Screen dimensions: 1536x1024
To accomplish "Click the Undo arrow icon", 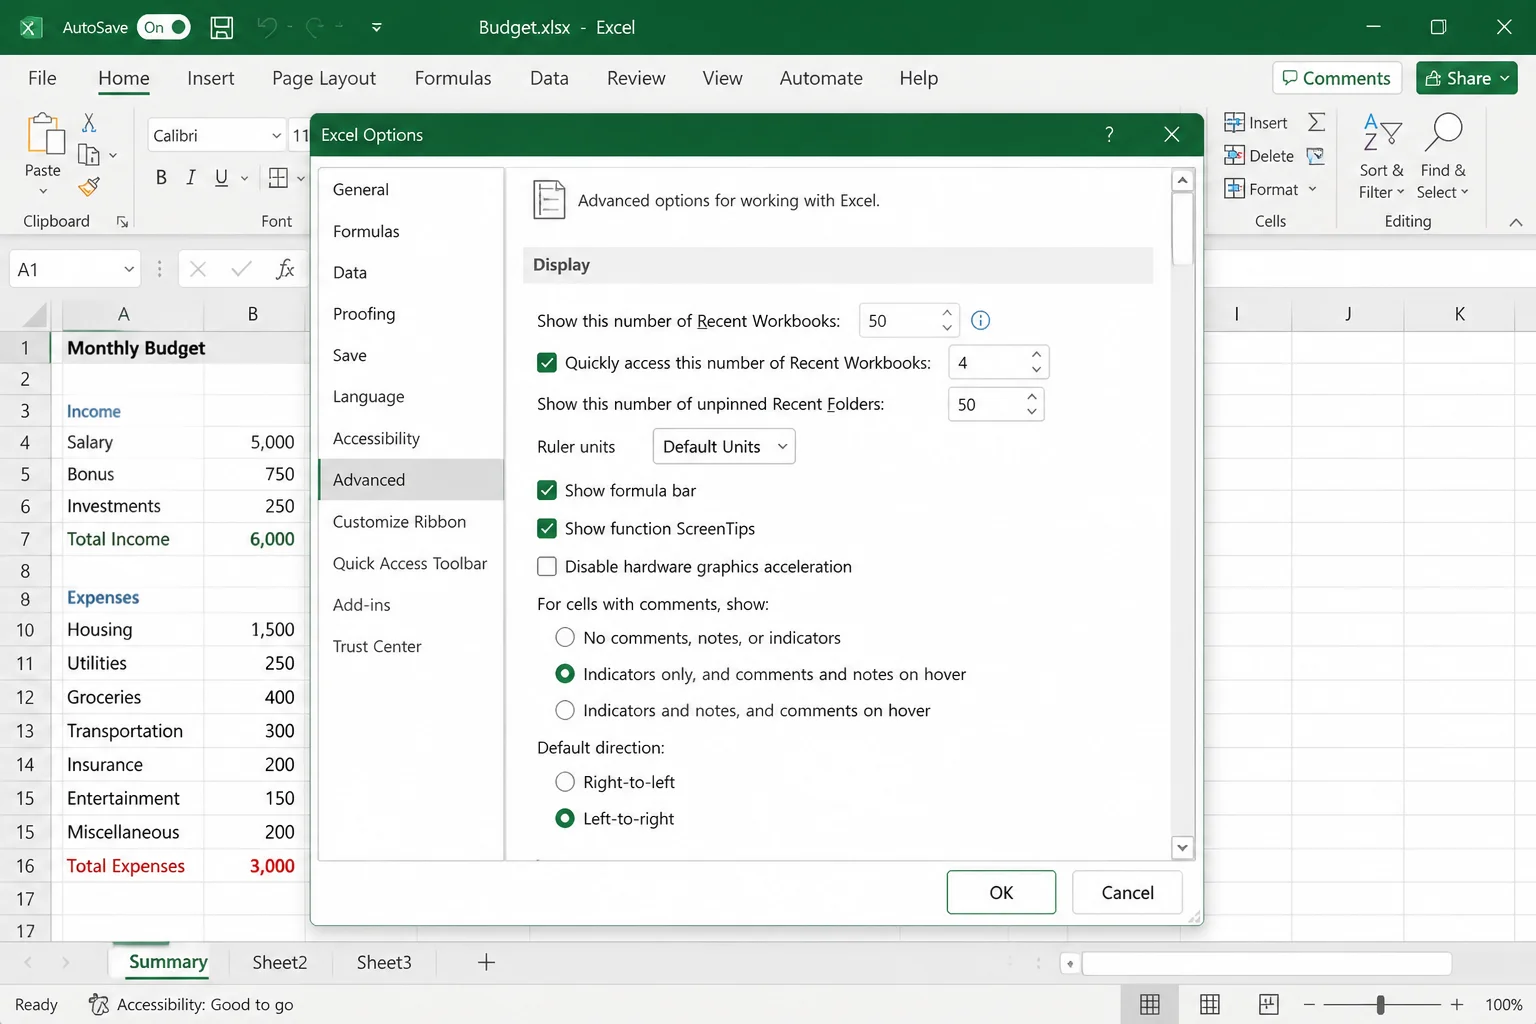I will pyautogui.click(x=266, y=27).
